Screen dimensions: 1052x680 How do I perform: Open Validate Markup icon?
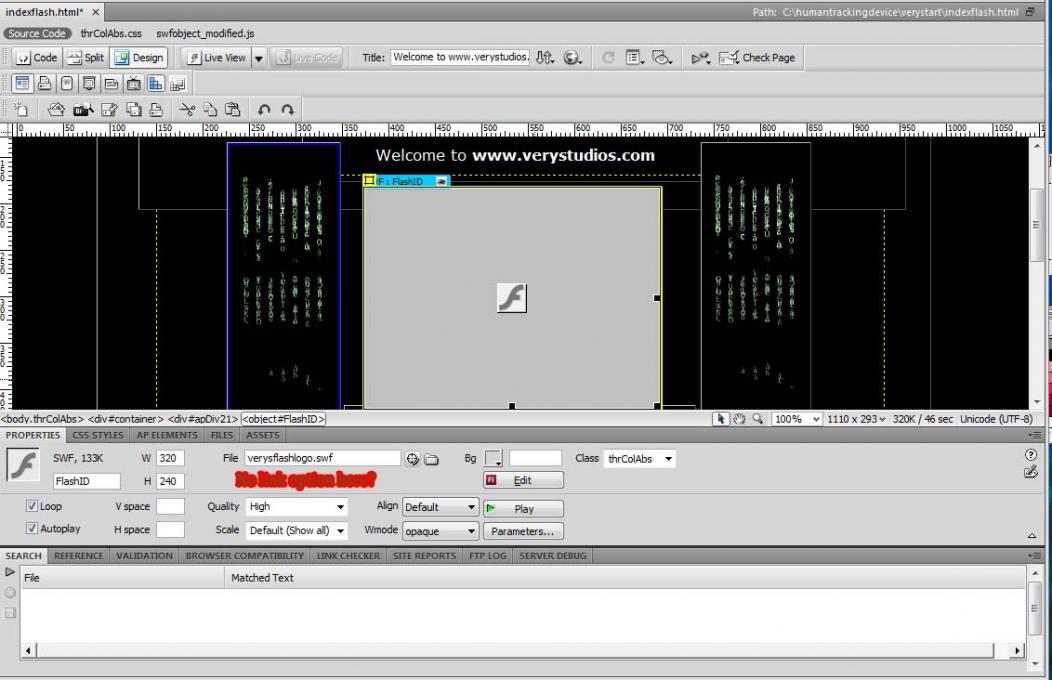coord(700,58)
